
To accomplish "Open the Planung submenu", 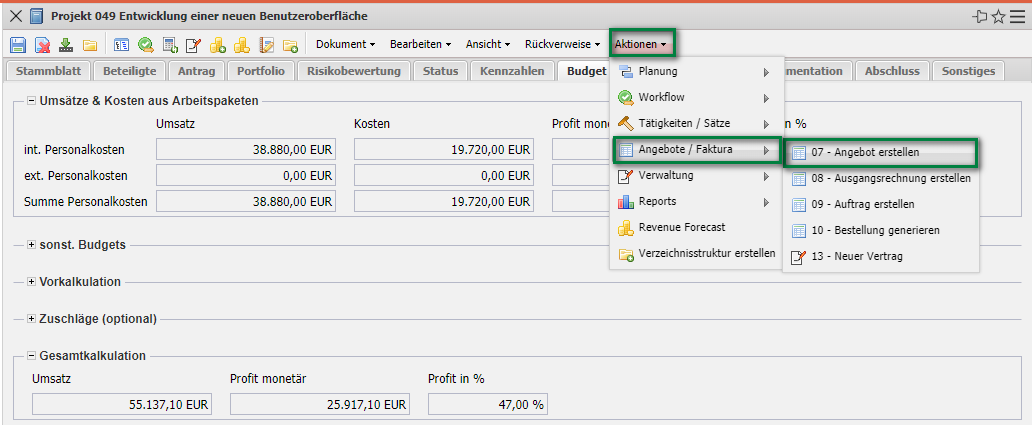I will click(x=696, y=72).
